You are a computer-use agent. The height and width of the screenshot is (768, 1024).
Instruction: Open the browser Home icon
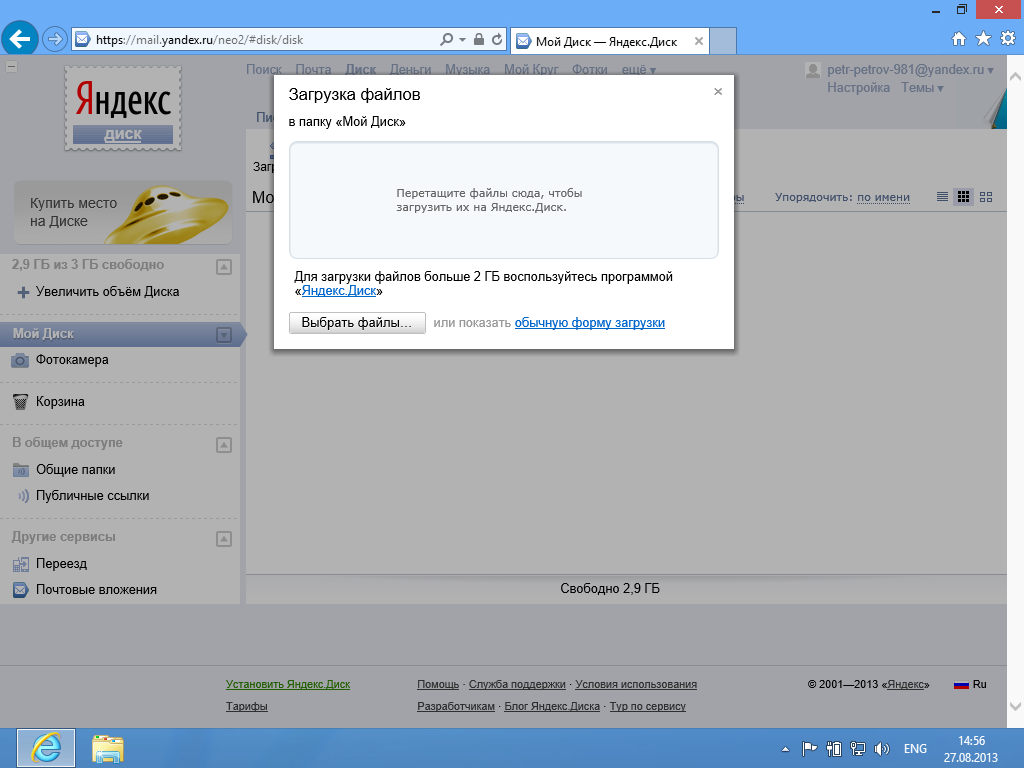pos(959,39)
